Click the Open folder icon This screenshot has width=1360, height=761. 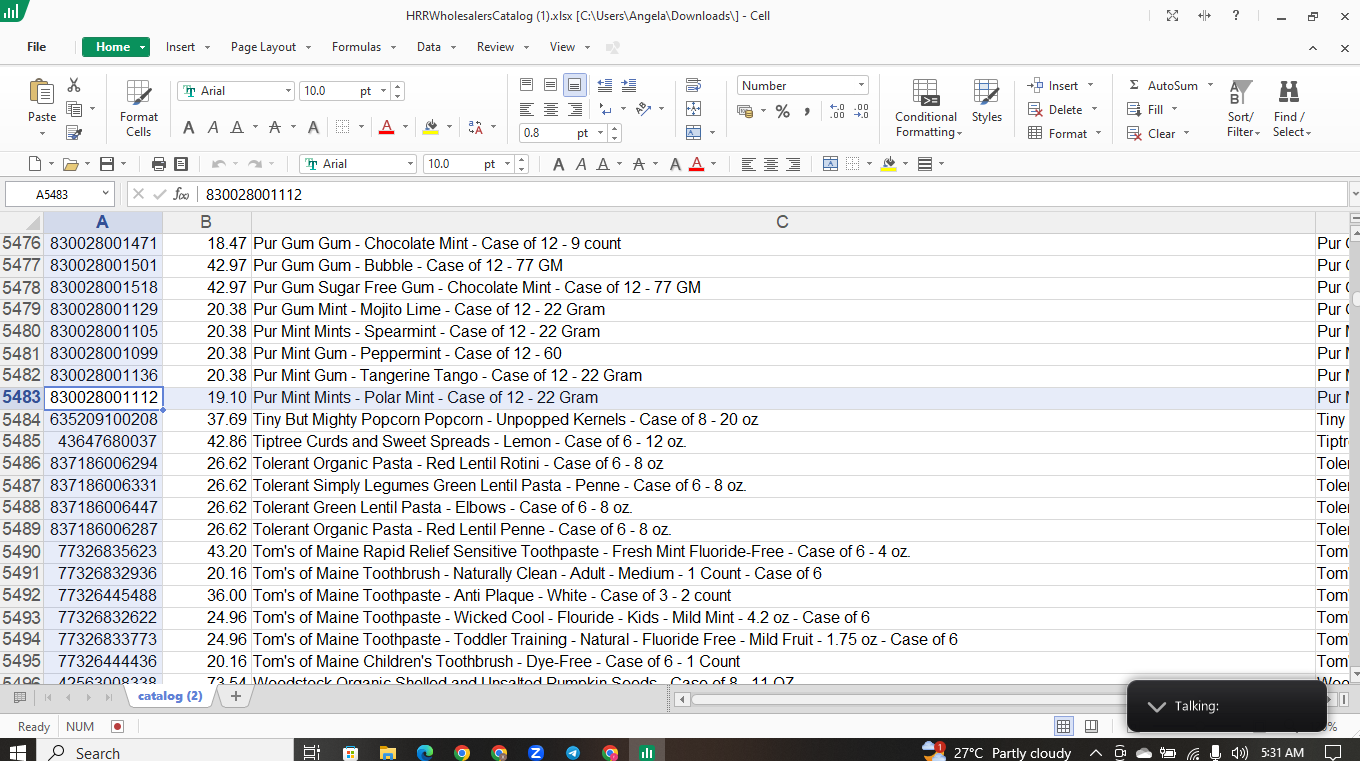coord(70,164)
